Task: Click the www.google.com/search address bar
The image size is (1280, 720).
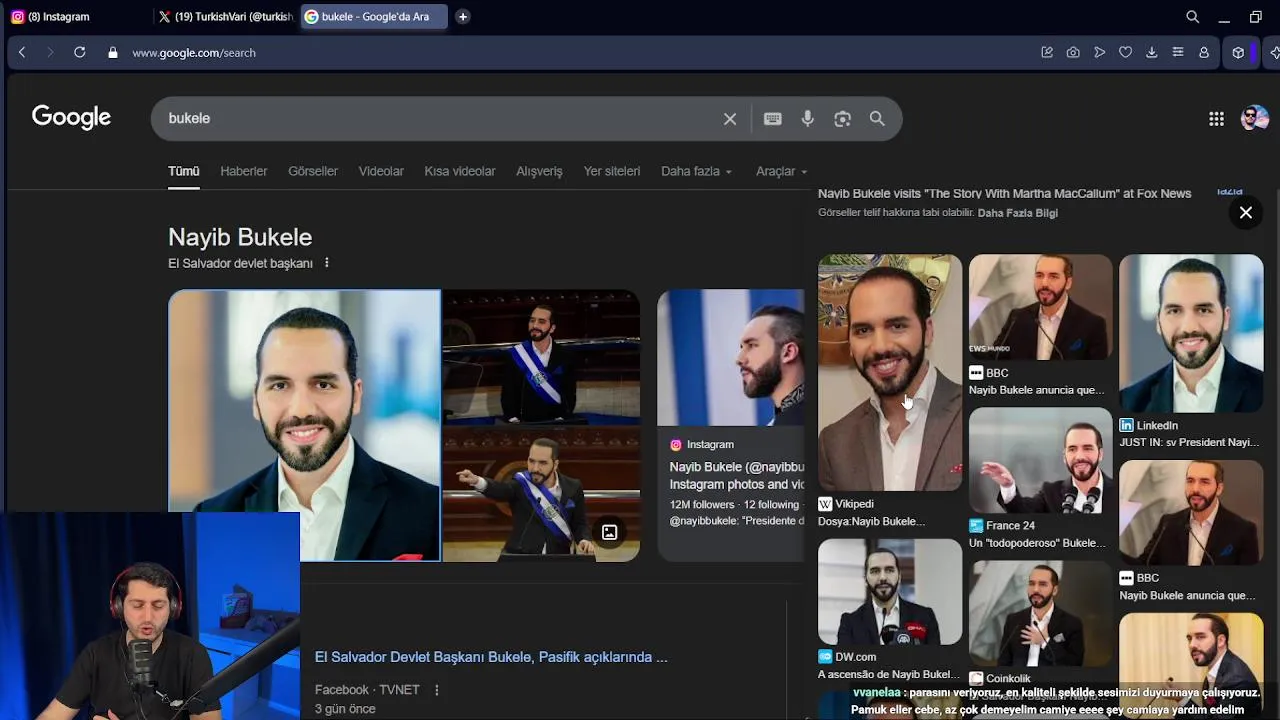Action: pos(194,52)
